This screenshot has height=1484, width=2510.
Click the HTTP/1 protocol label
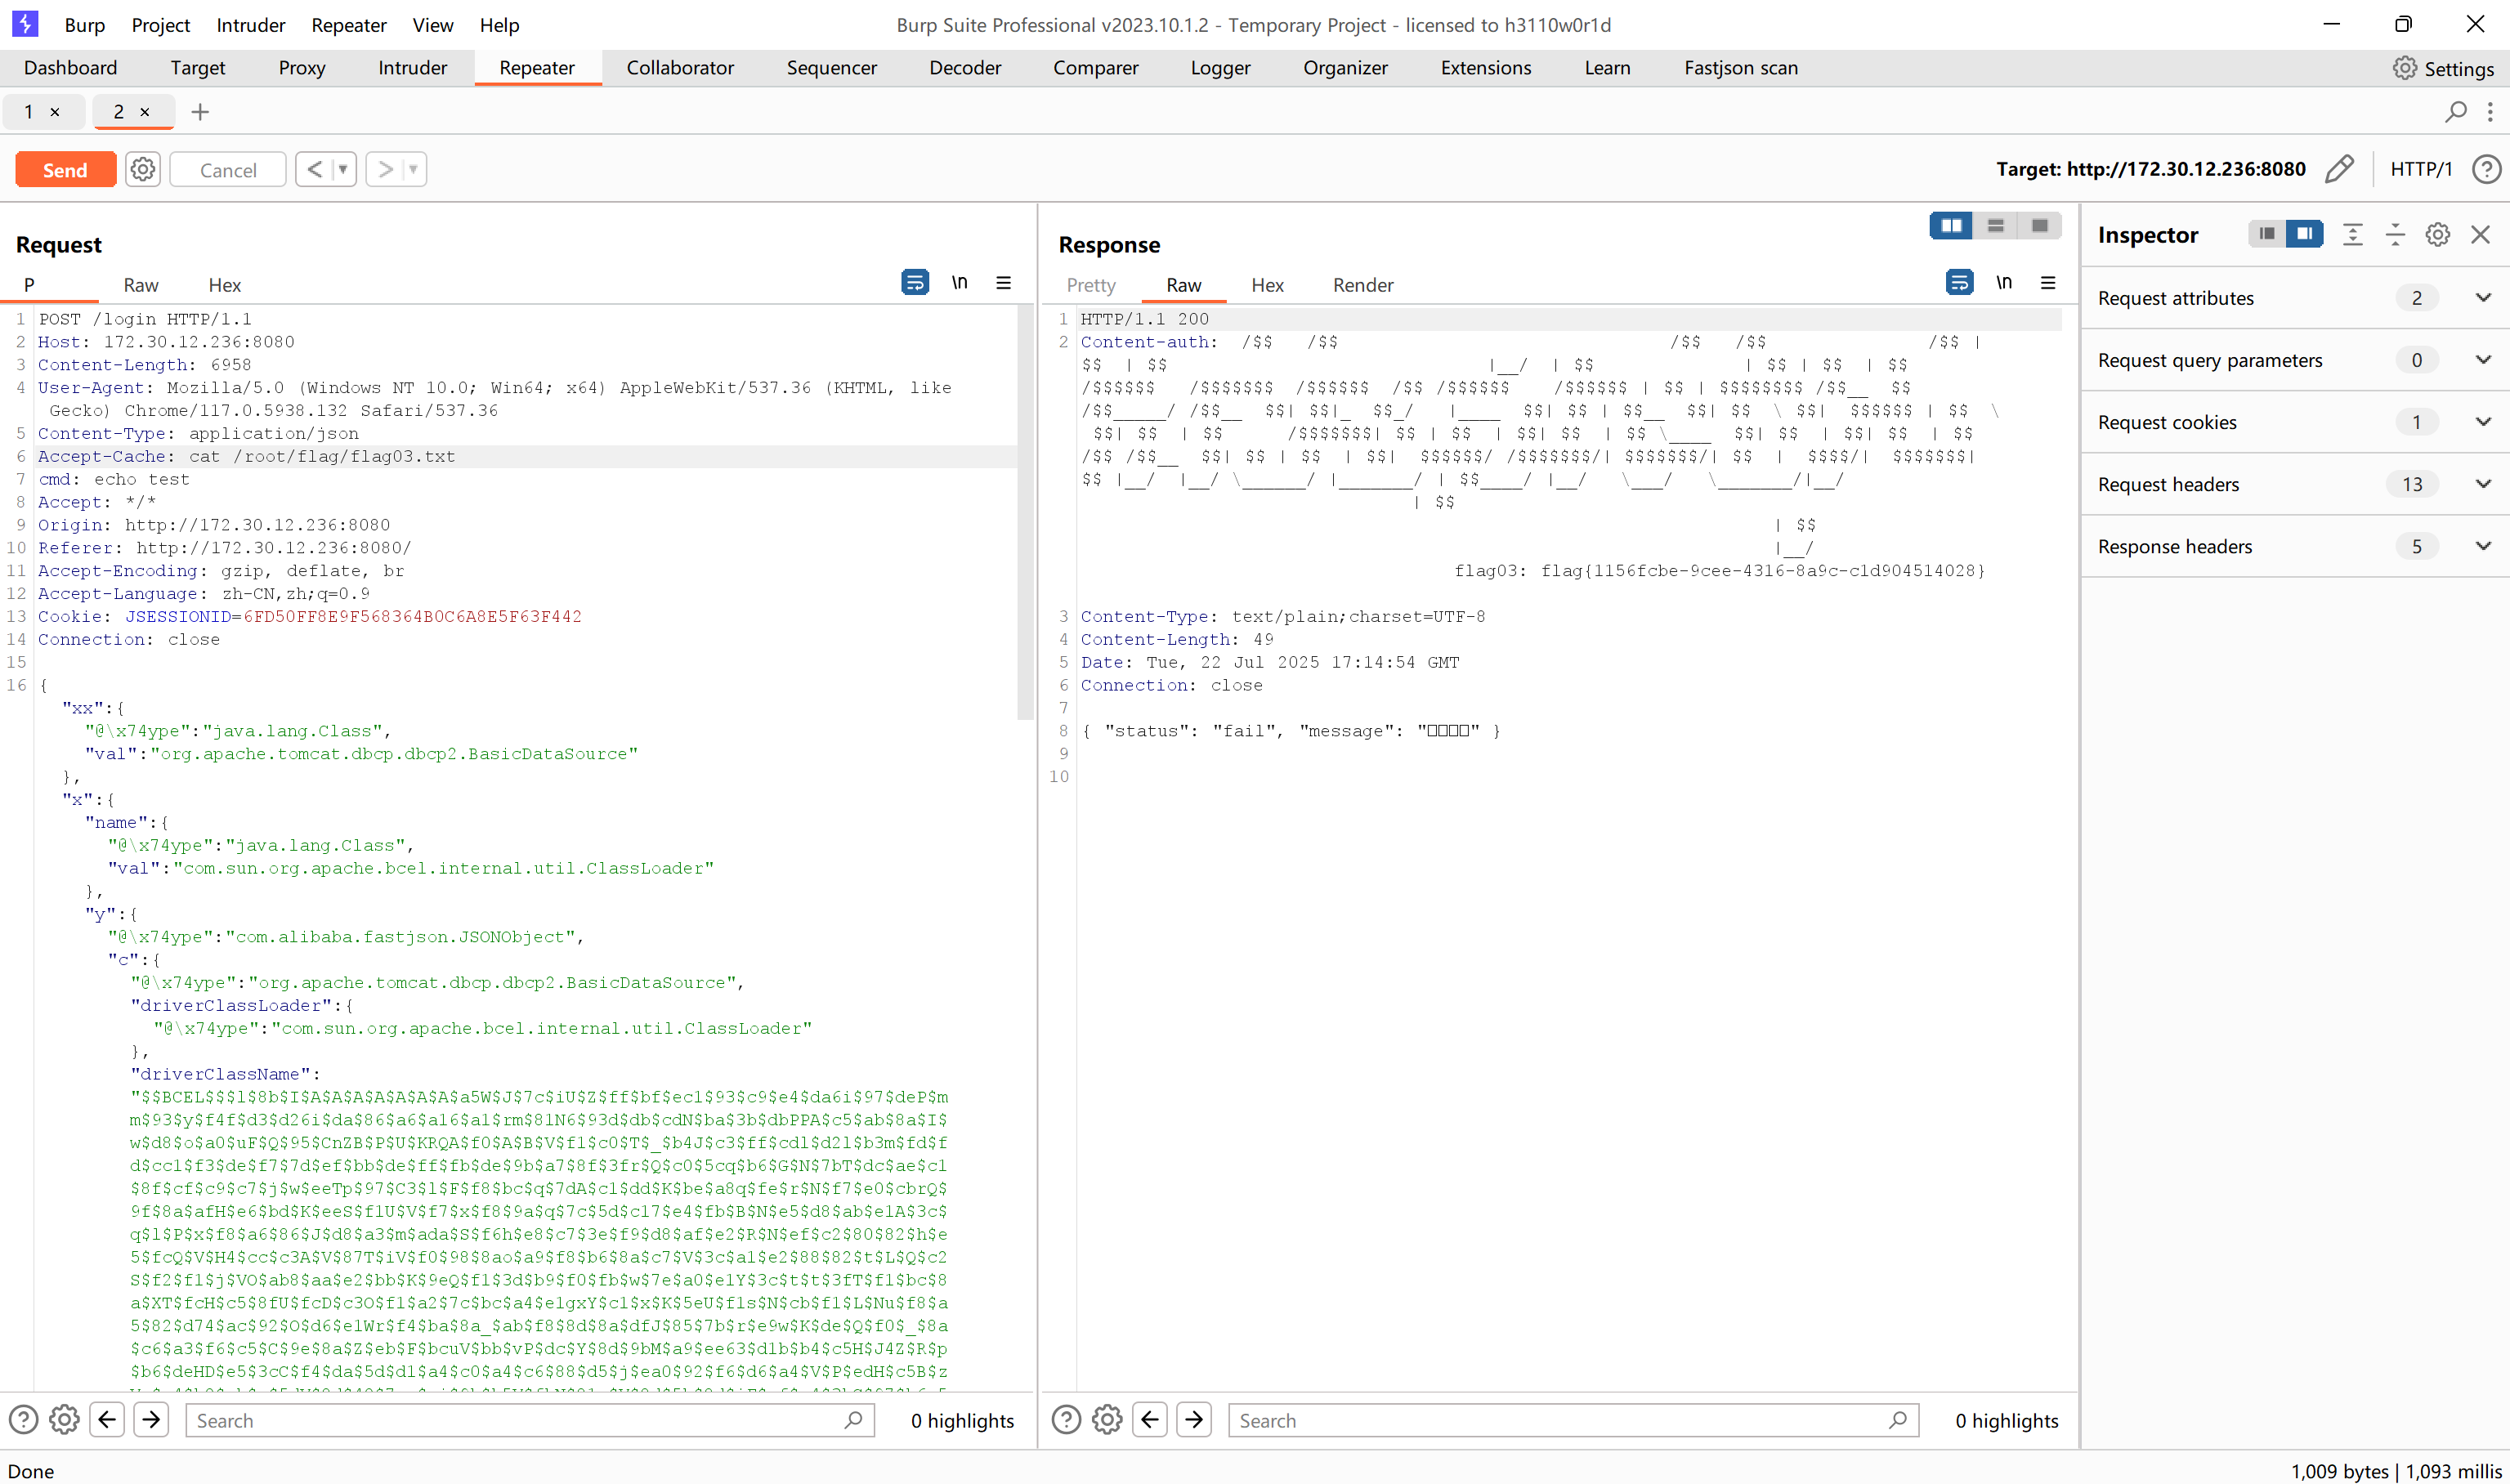click(x=2420, y=169)
